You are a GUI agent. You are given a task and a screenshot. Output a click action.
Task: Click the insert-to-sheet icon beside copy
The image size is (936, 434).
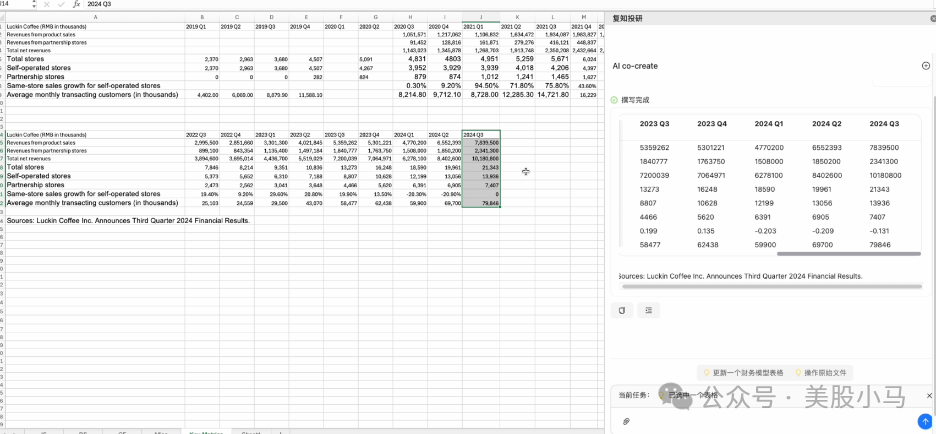point(648,310)
